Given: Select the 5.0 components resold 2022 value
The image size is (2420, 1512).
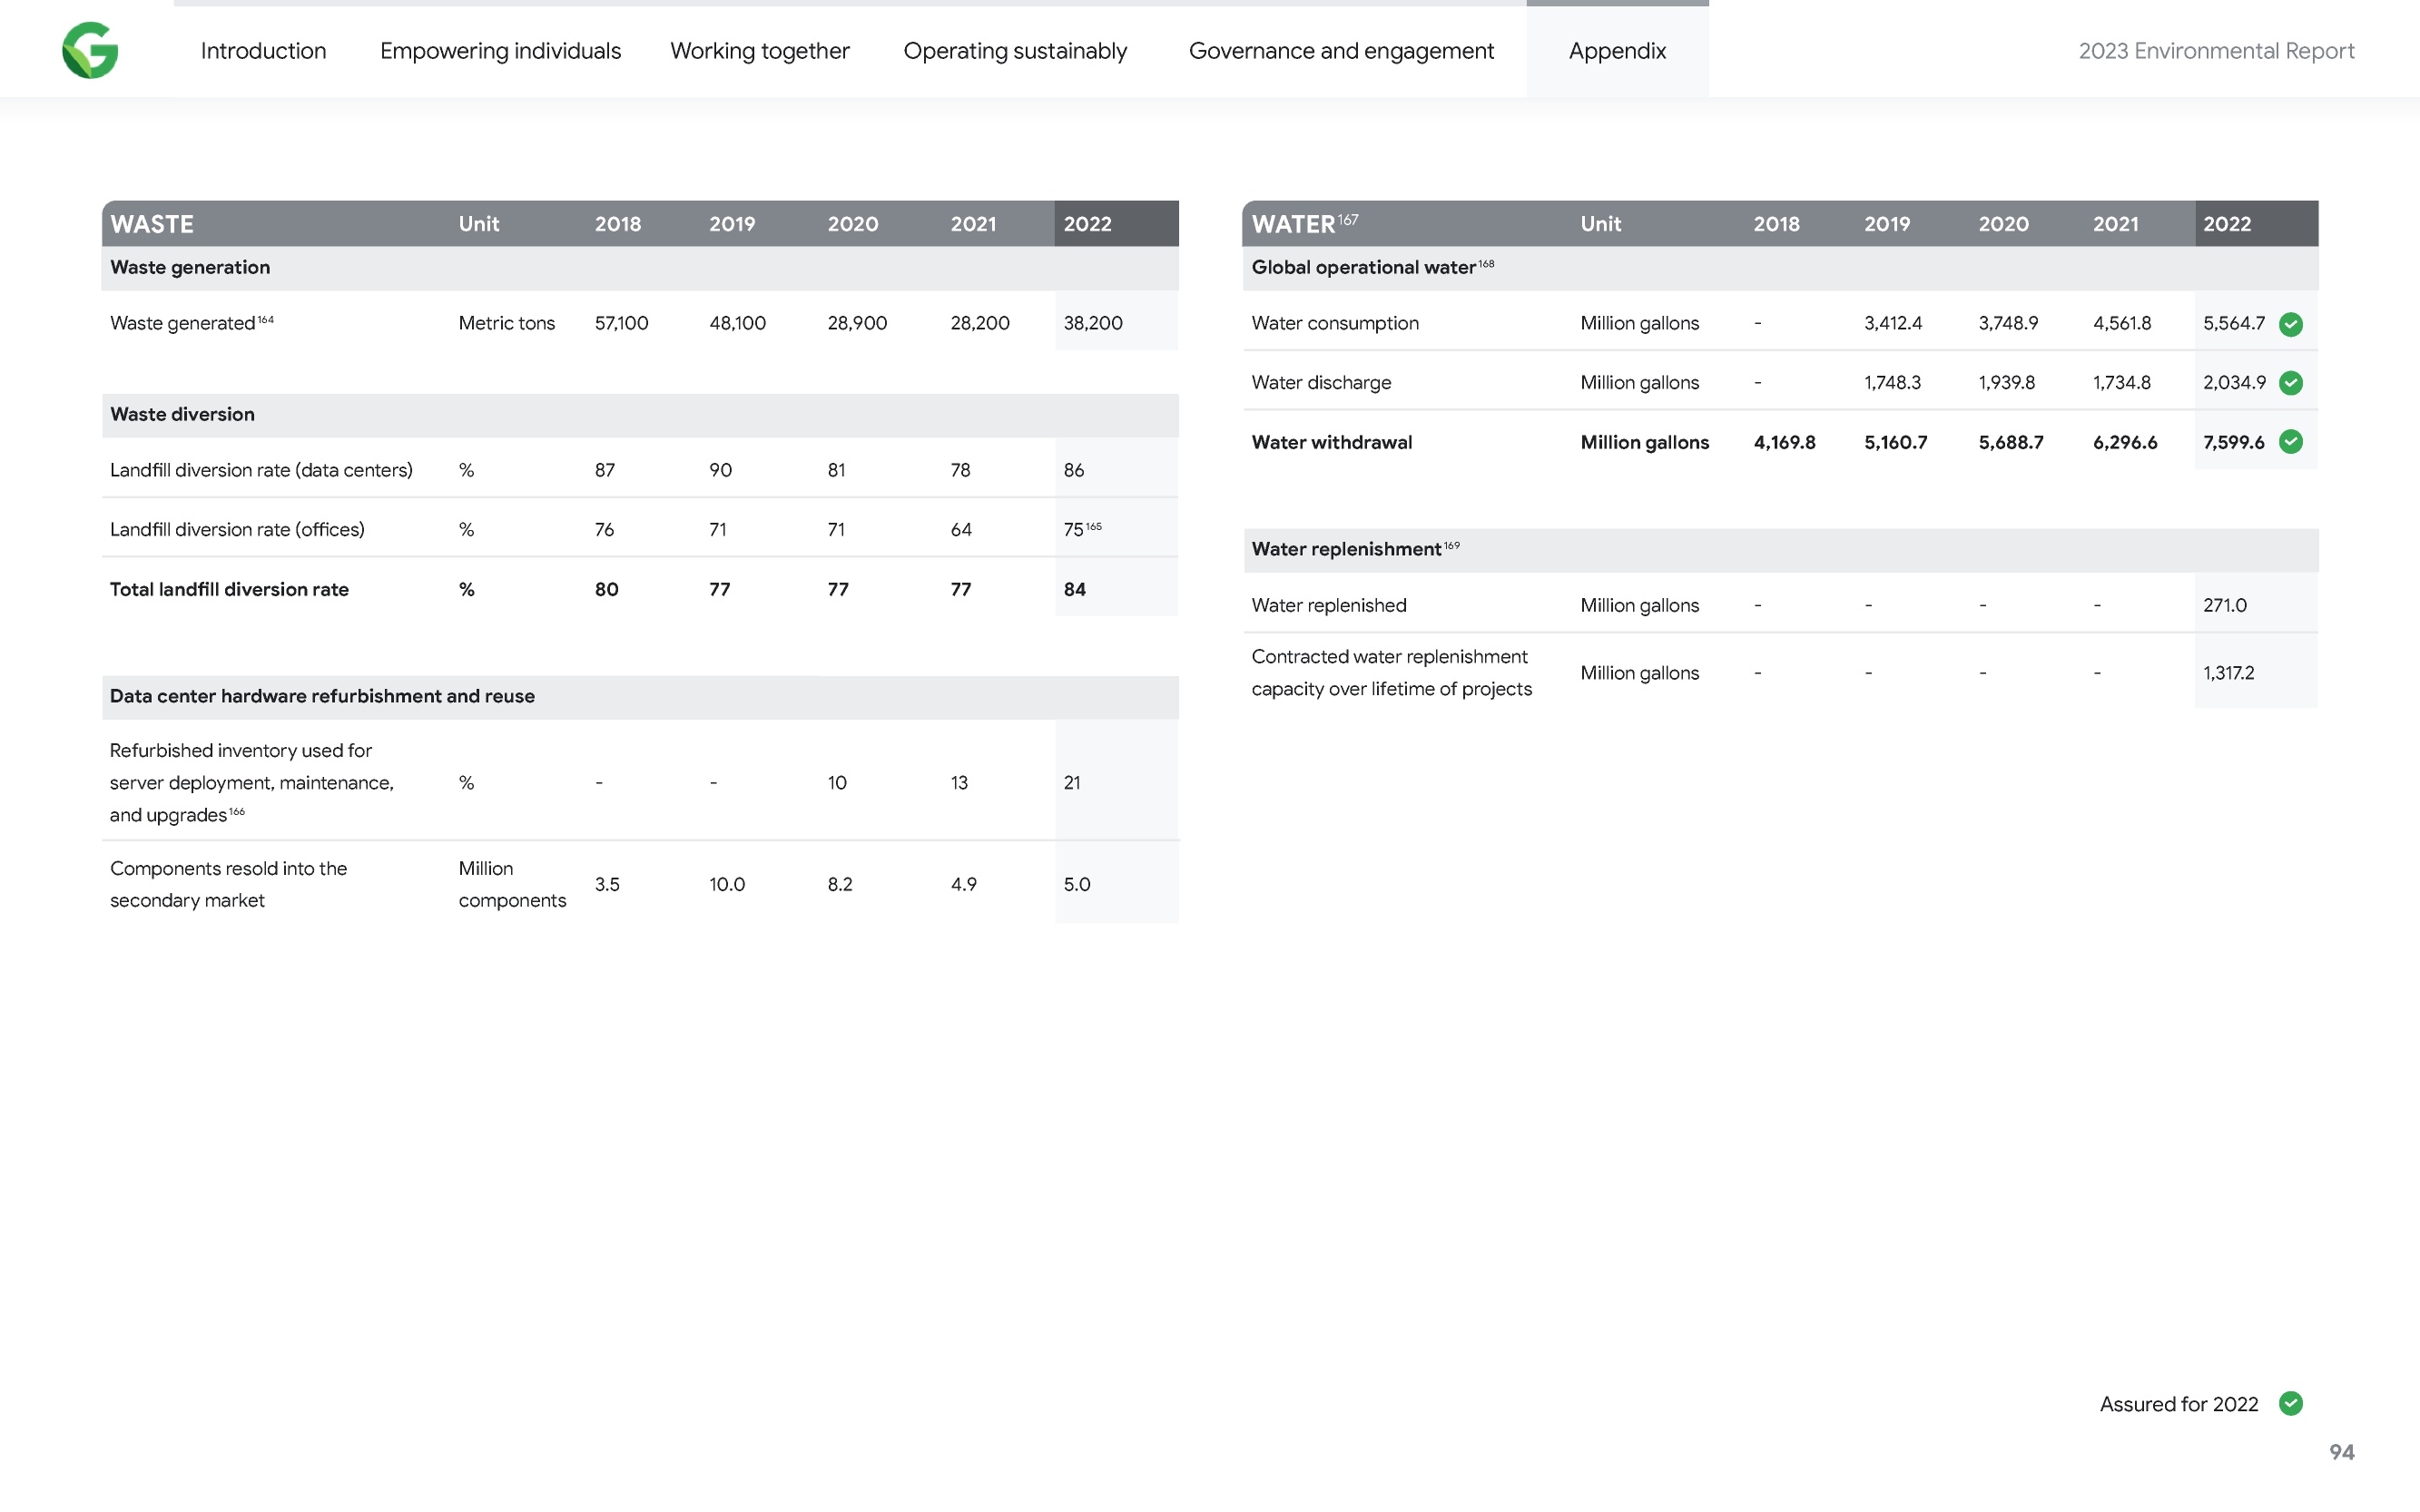Looking at the screenshot, I should coord(1077,884).
